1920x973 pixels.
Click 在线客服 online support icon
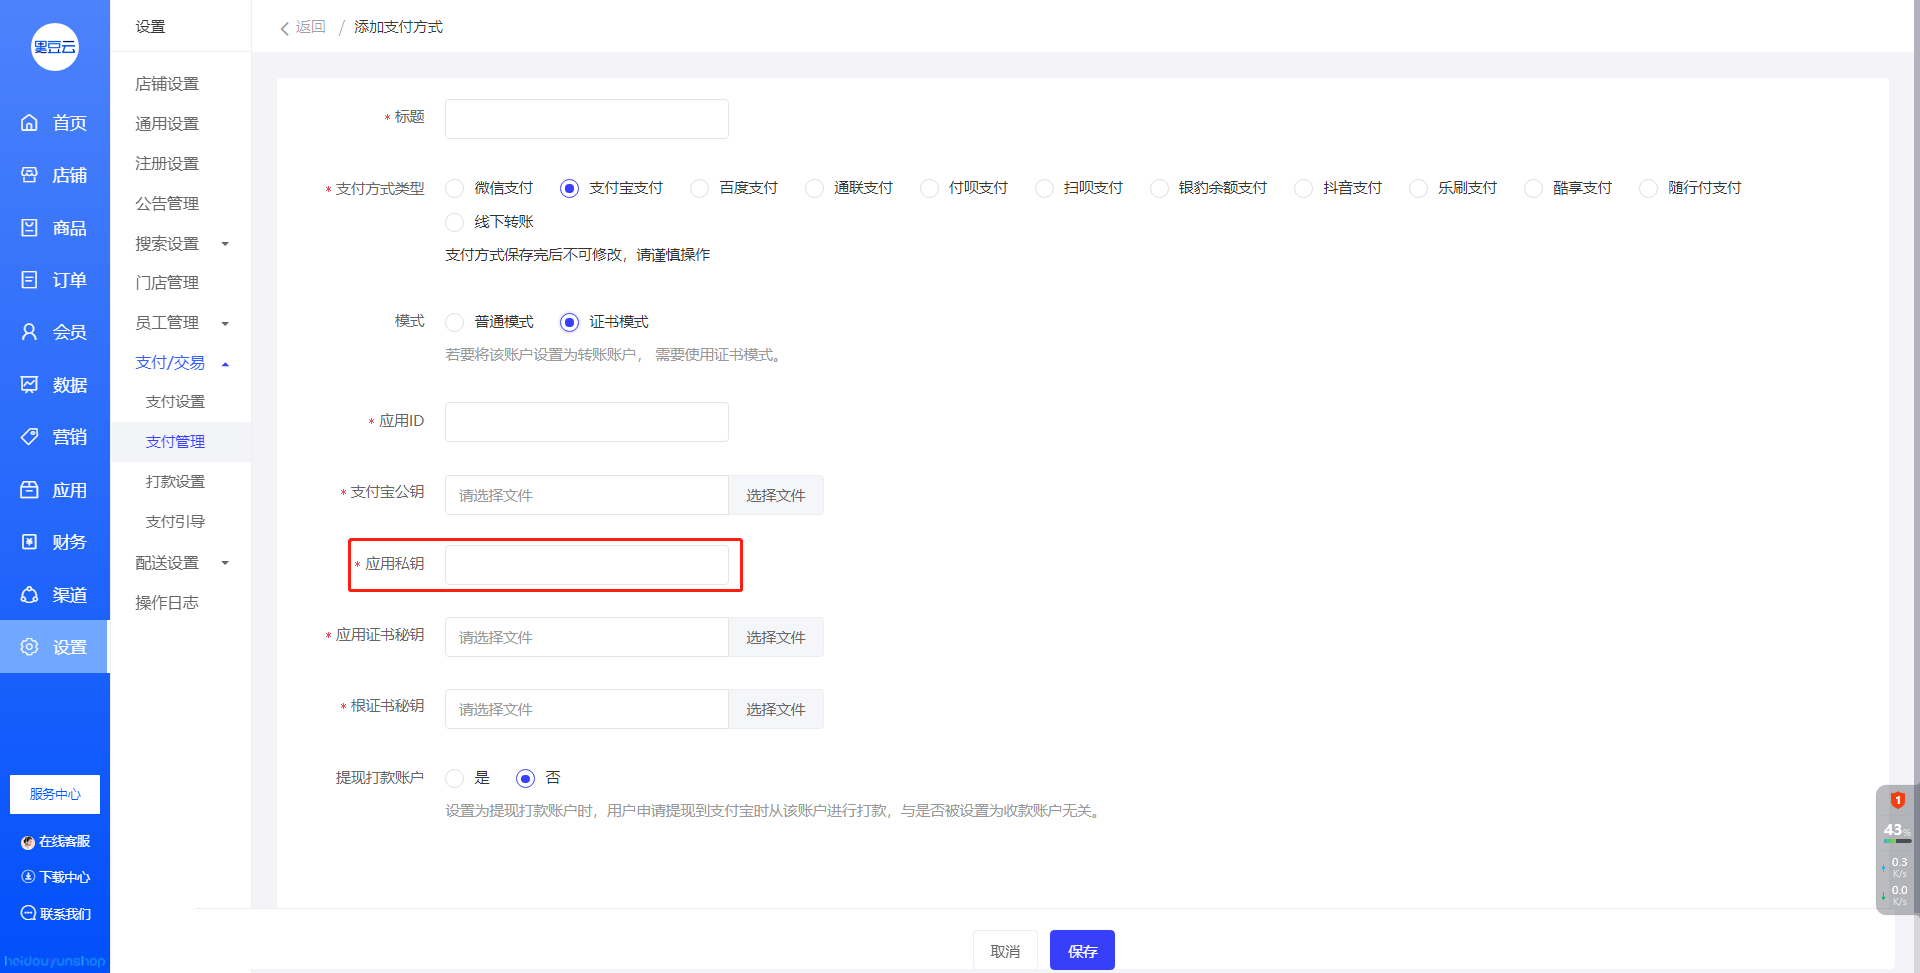tap(28, 842)
